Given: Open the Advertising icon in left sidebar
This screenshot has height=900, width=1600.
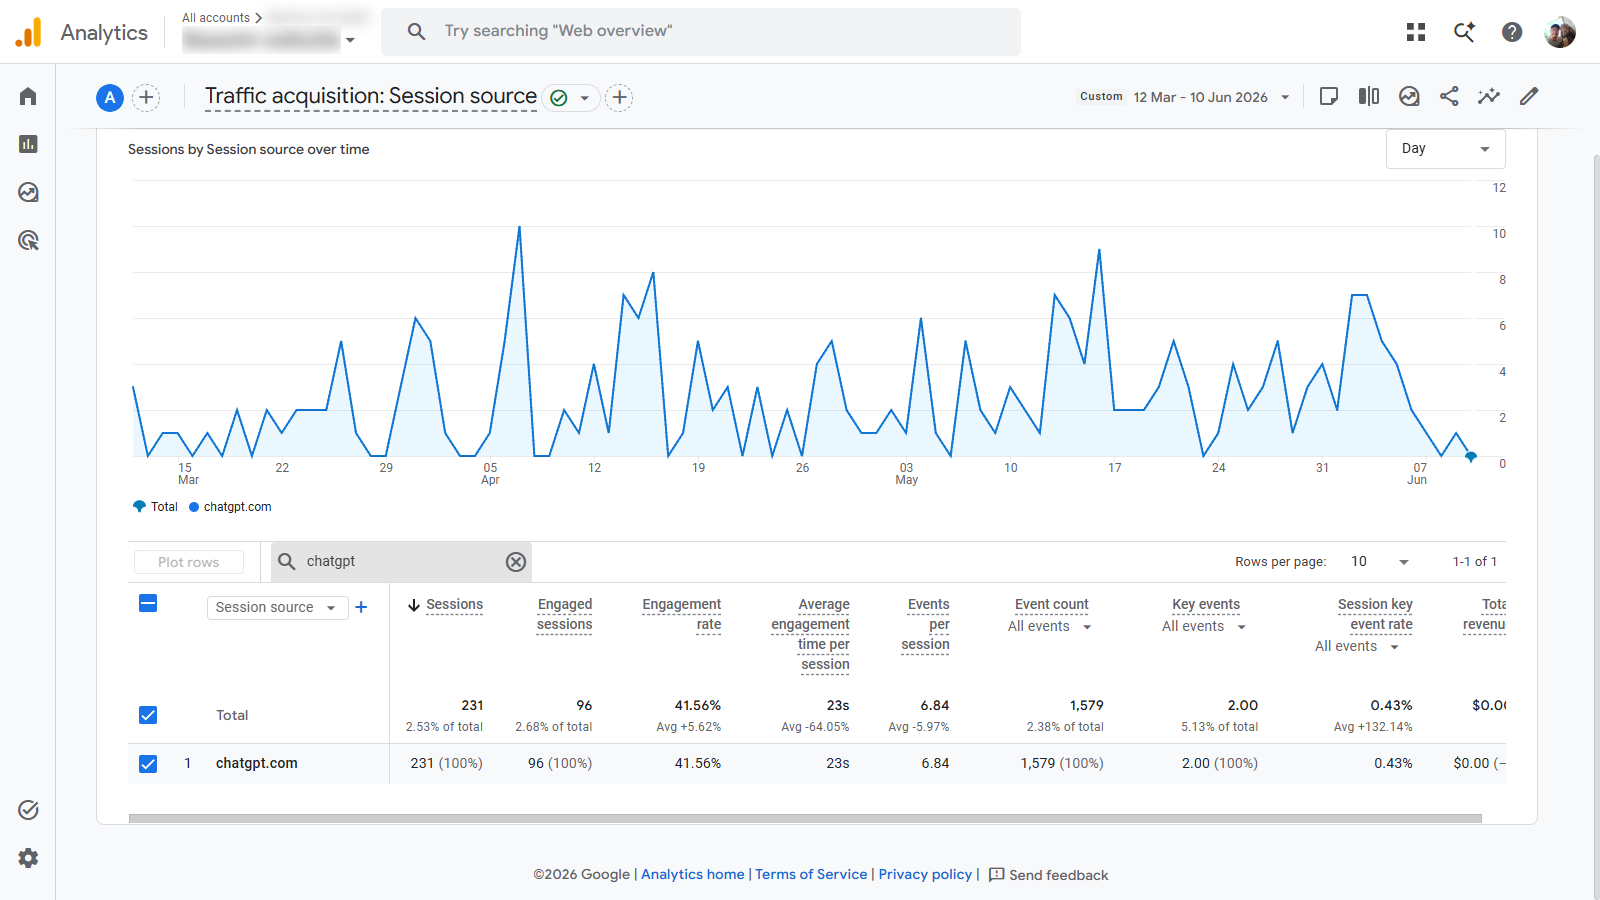Looking at the screenshot, I should tap(28, 240).
